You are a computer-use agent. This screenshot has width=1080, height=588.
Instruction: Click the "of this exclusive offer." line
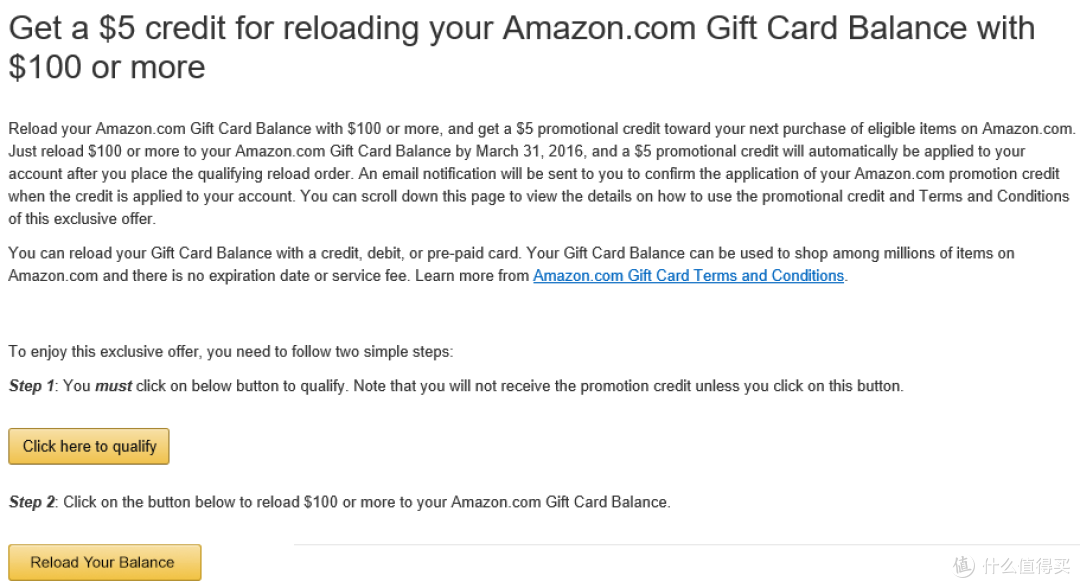82,219
